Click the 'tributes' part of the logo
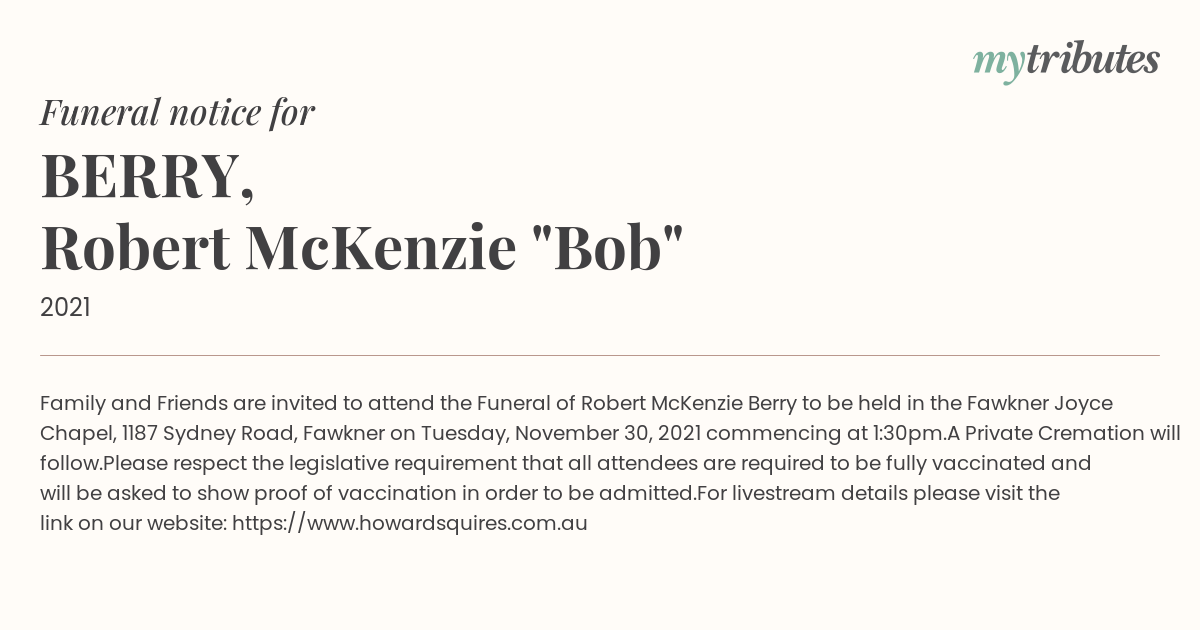This screenshot has width=1200, height=630. pyautogui.click(x=1092, y=59)
